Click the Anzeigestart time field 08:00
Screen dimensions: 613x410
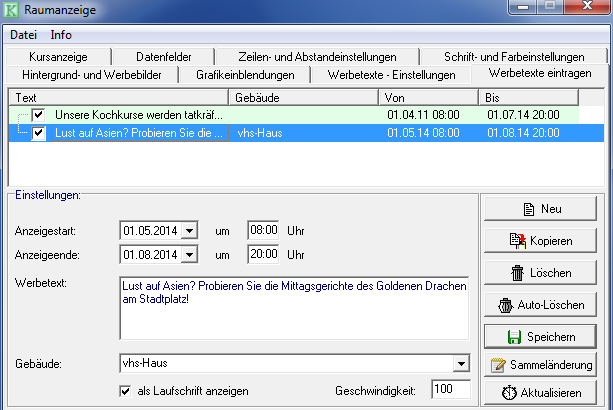click(x=263, y=230)
